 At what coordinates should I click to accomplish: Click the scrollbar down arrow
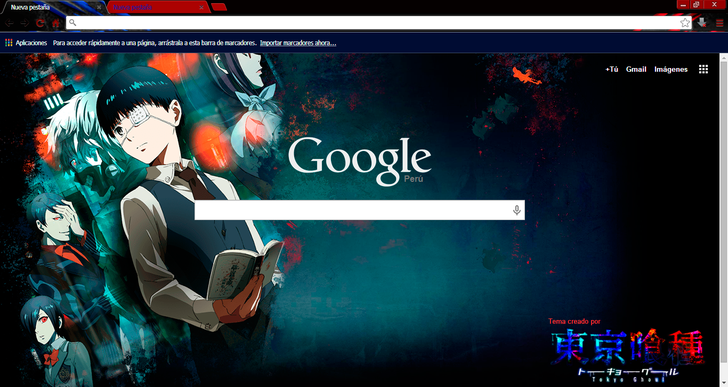(x=724, y=383)
